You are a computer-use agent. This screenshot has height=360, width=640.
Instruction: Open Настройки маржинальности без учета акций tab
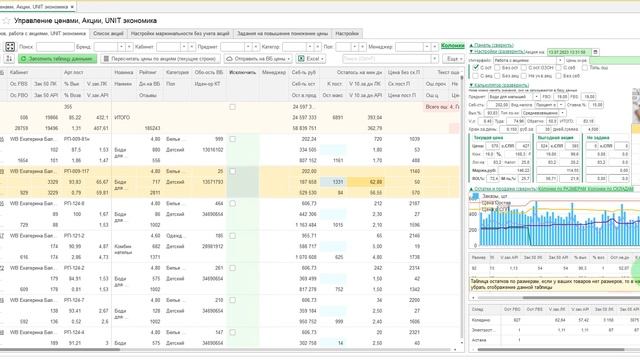point(180,33)
